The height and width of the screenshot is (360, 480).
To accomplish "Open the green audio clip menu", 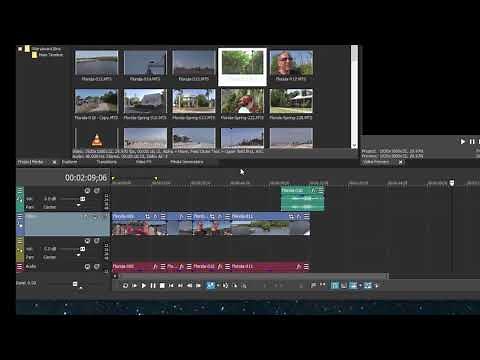I will click(x=321, y=190).
